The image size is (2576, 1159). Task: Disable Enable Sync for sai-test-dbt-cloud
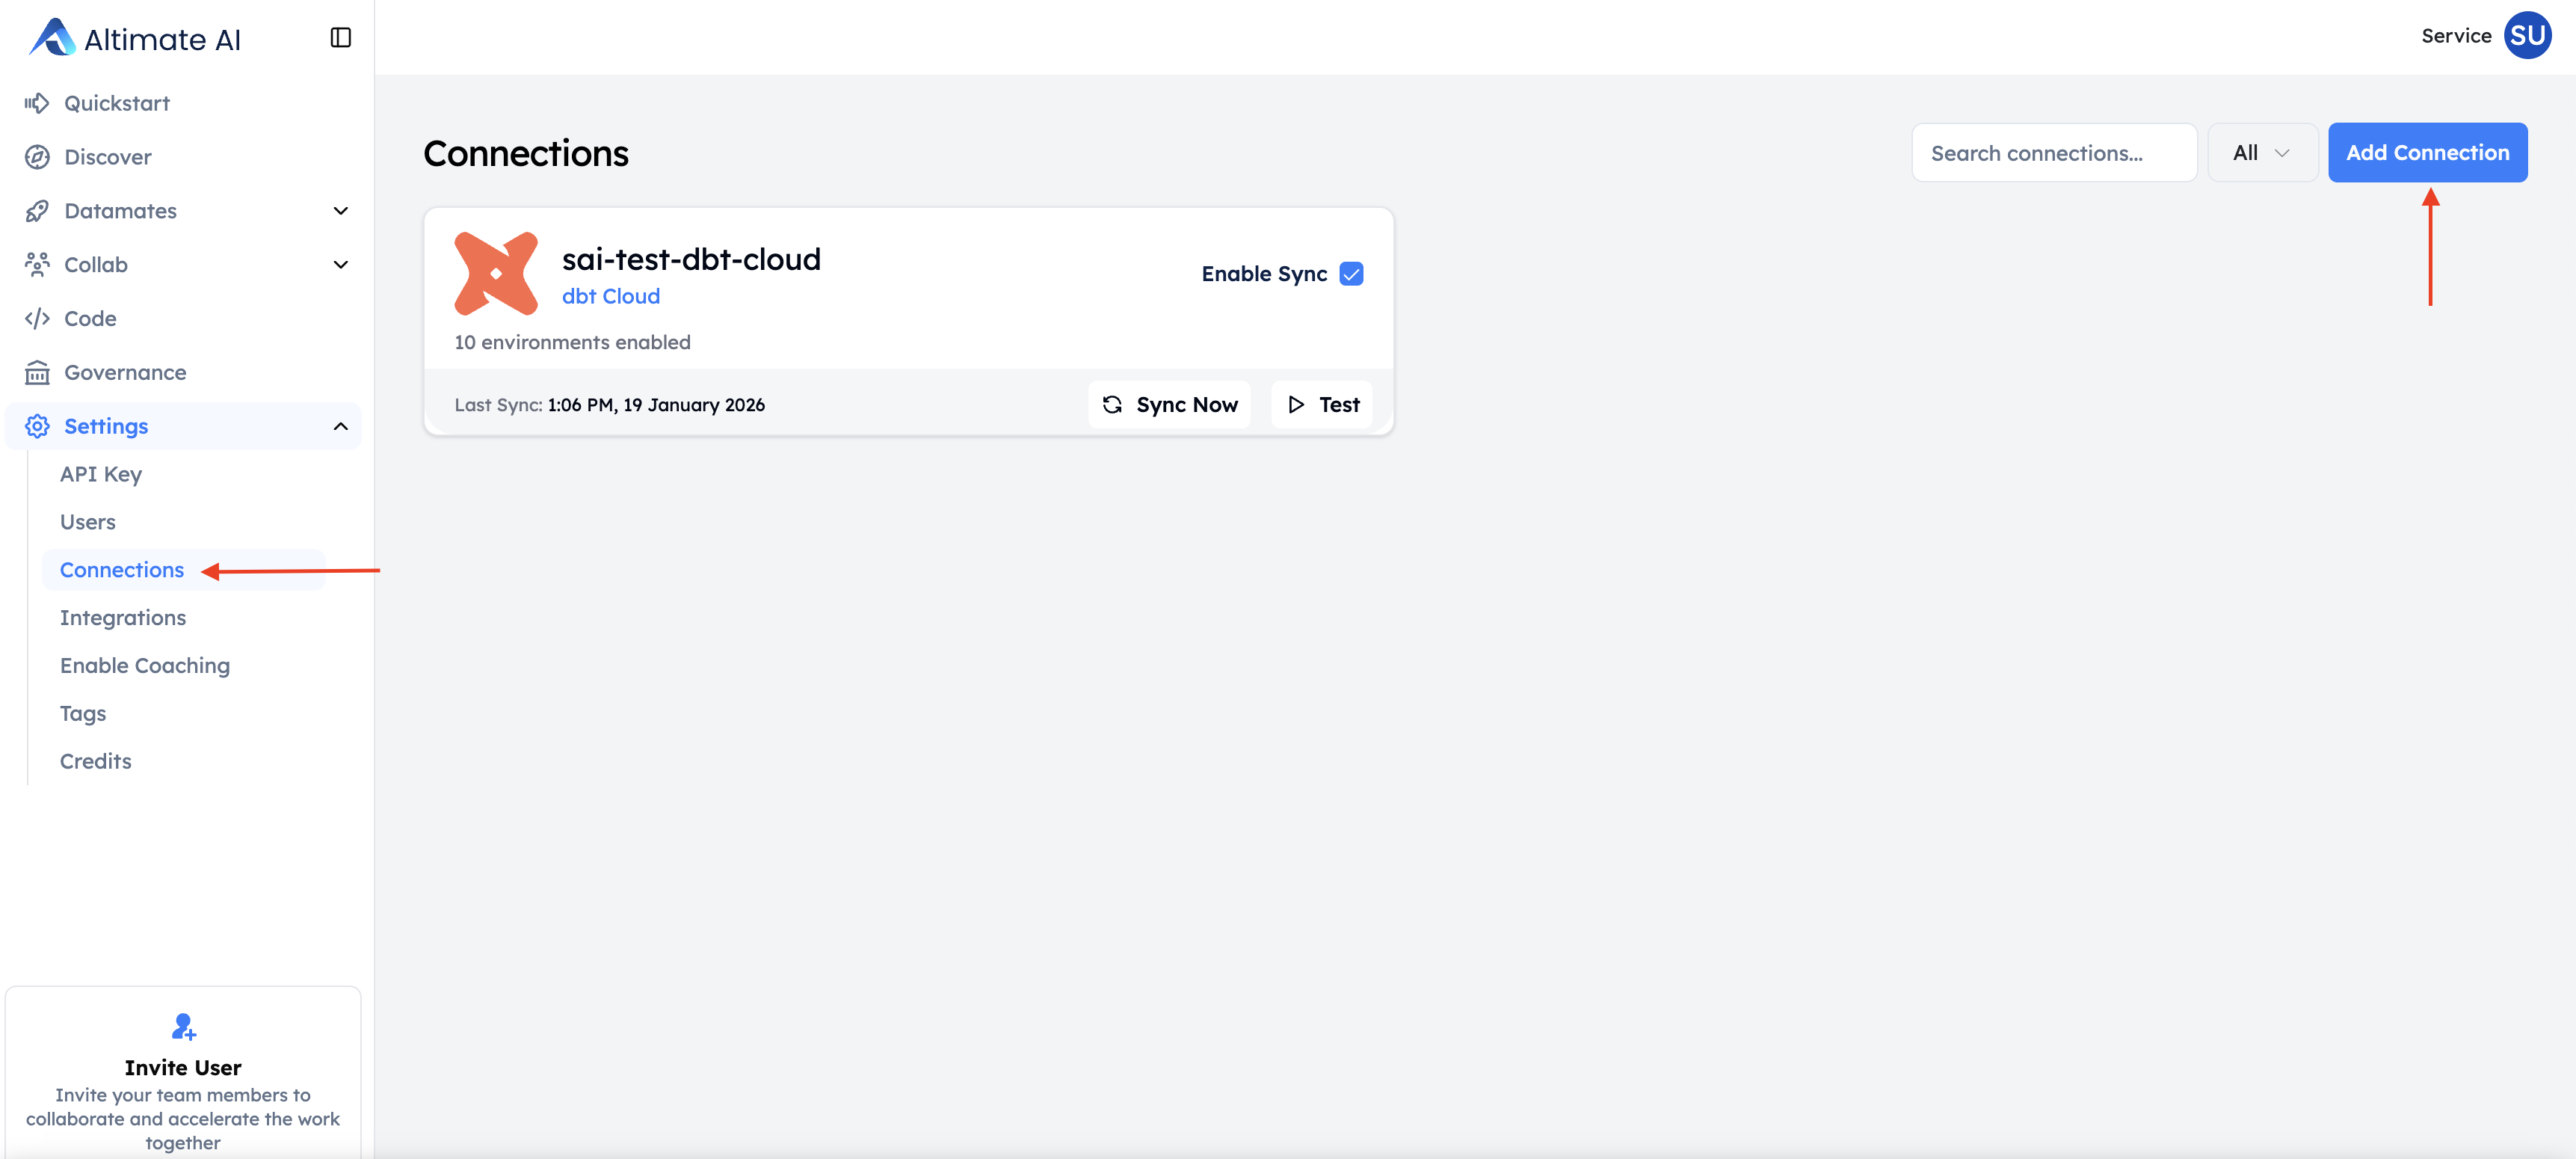(x=1351, y=273)
